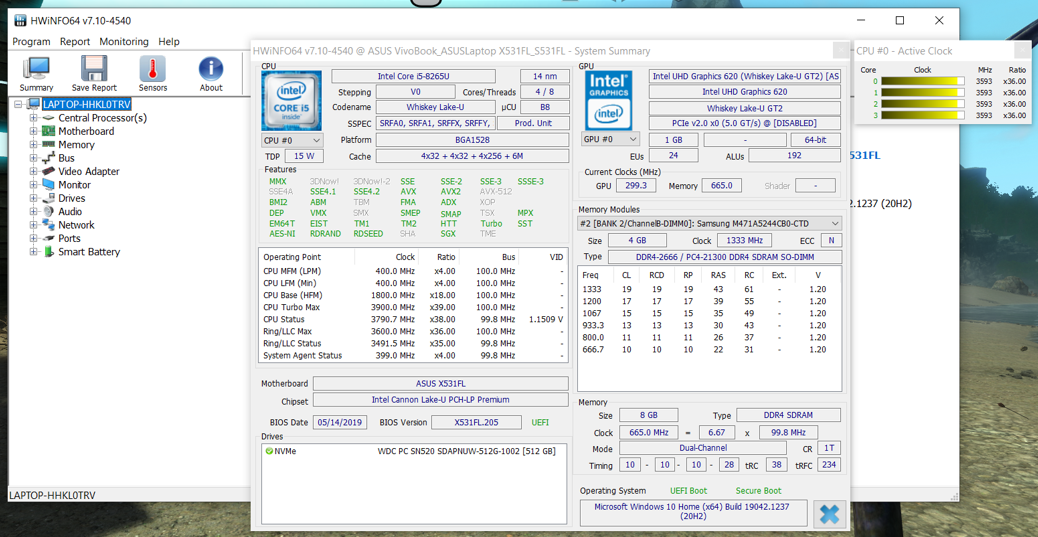
Task: Expand the Motherboard tree node
Action: [x=33, y=131]
